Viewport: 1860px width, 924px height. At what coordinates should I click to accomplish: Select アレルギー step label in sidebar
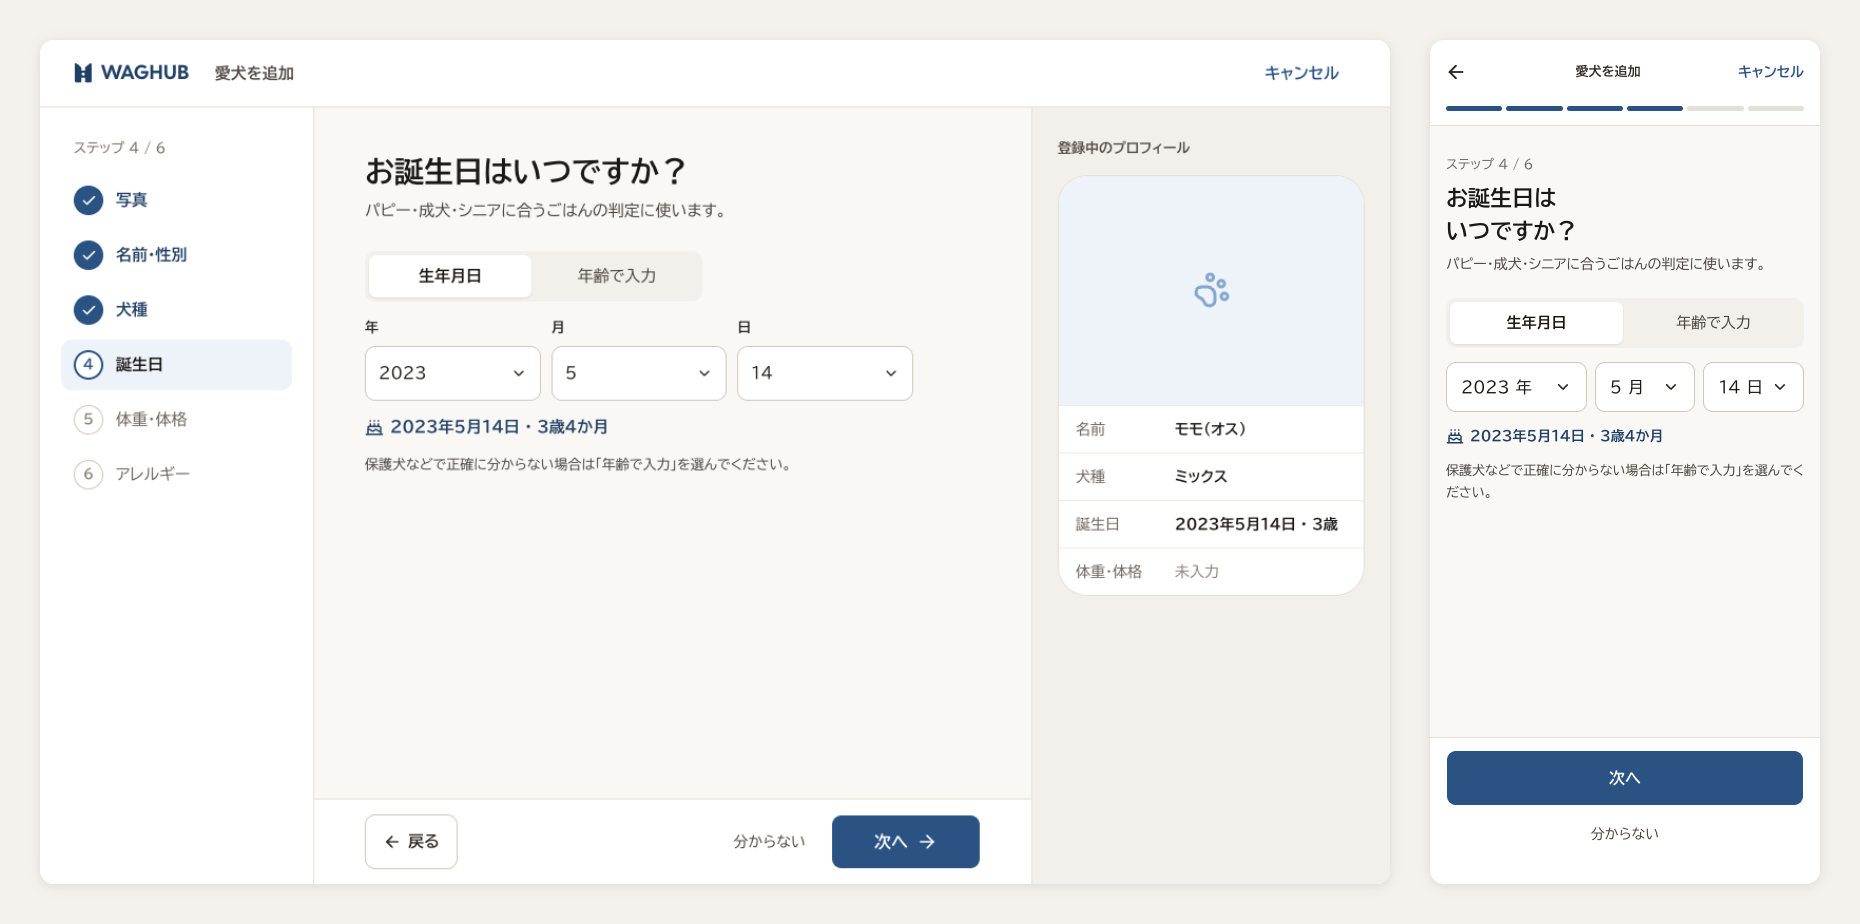[152, 474]
